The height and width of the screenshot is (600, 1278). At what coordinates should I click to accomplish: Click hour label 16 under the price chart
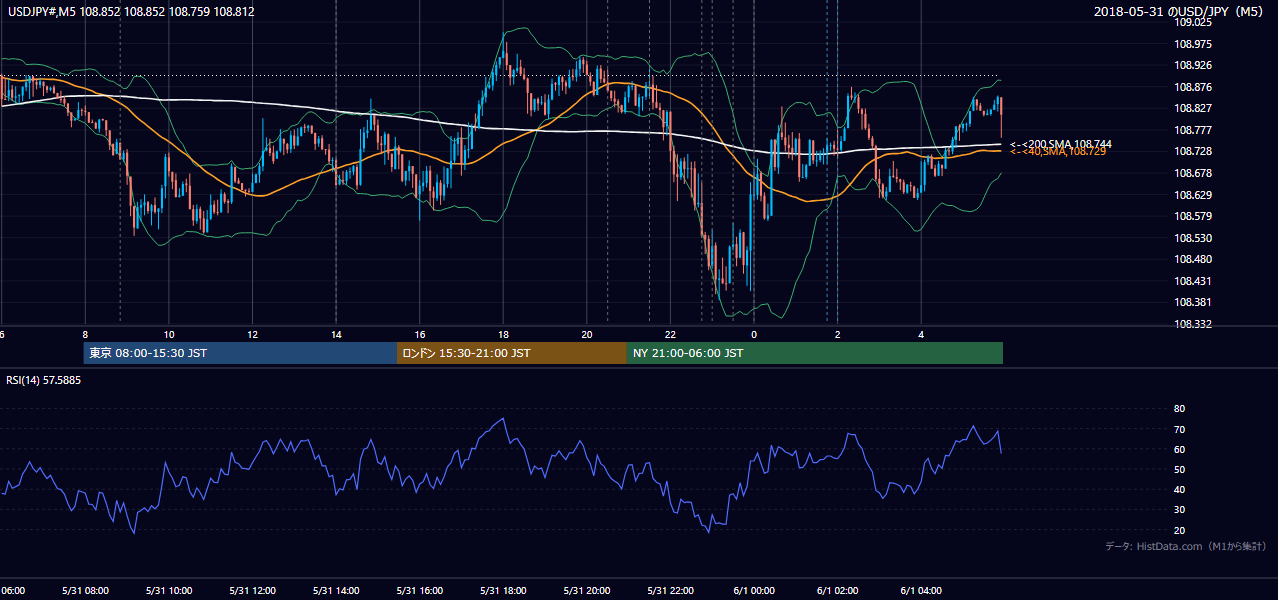point(420,335)
